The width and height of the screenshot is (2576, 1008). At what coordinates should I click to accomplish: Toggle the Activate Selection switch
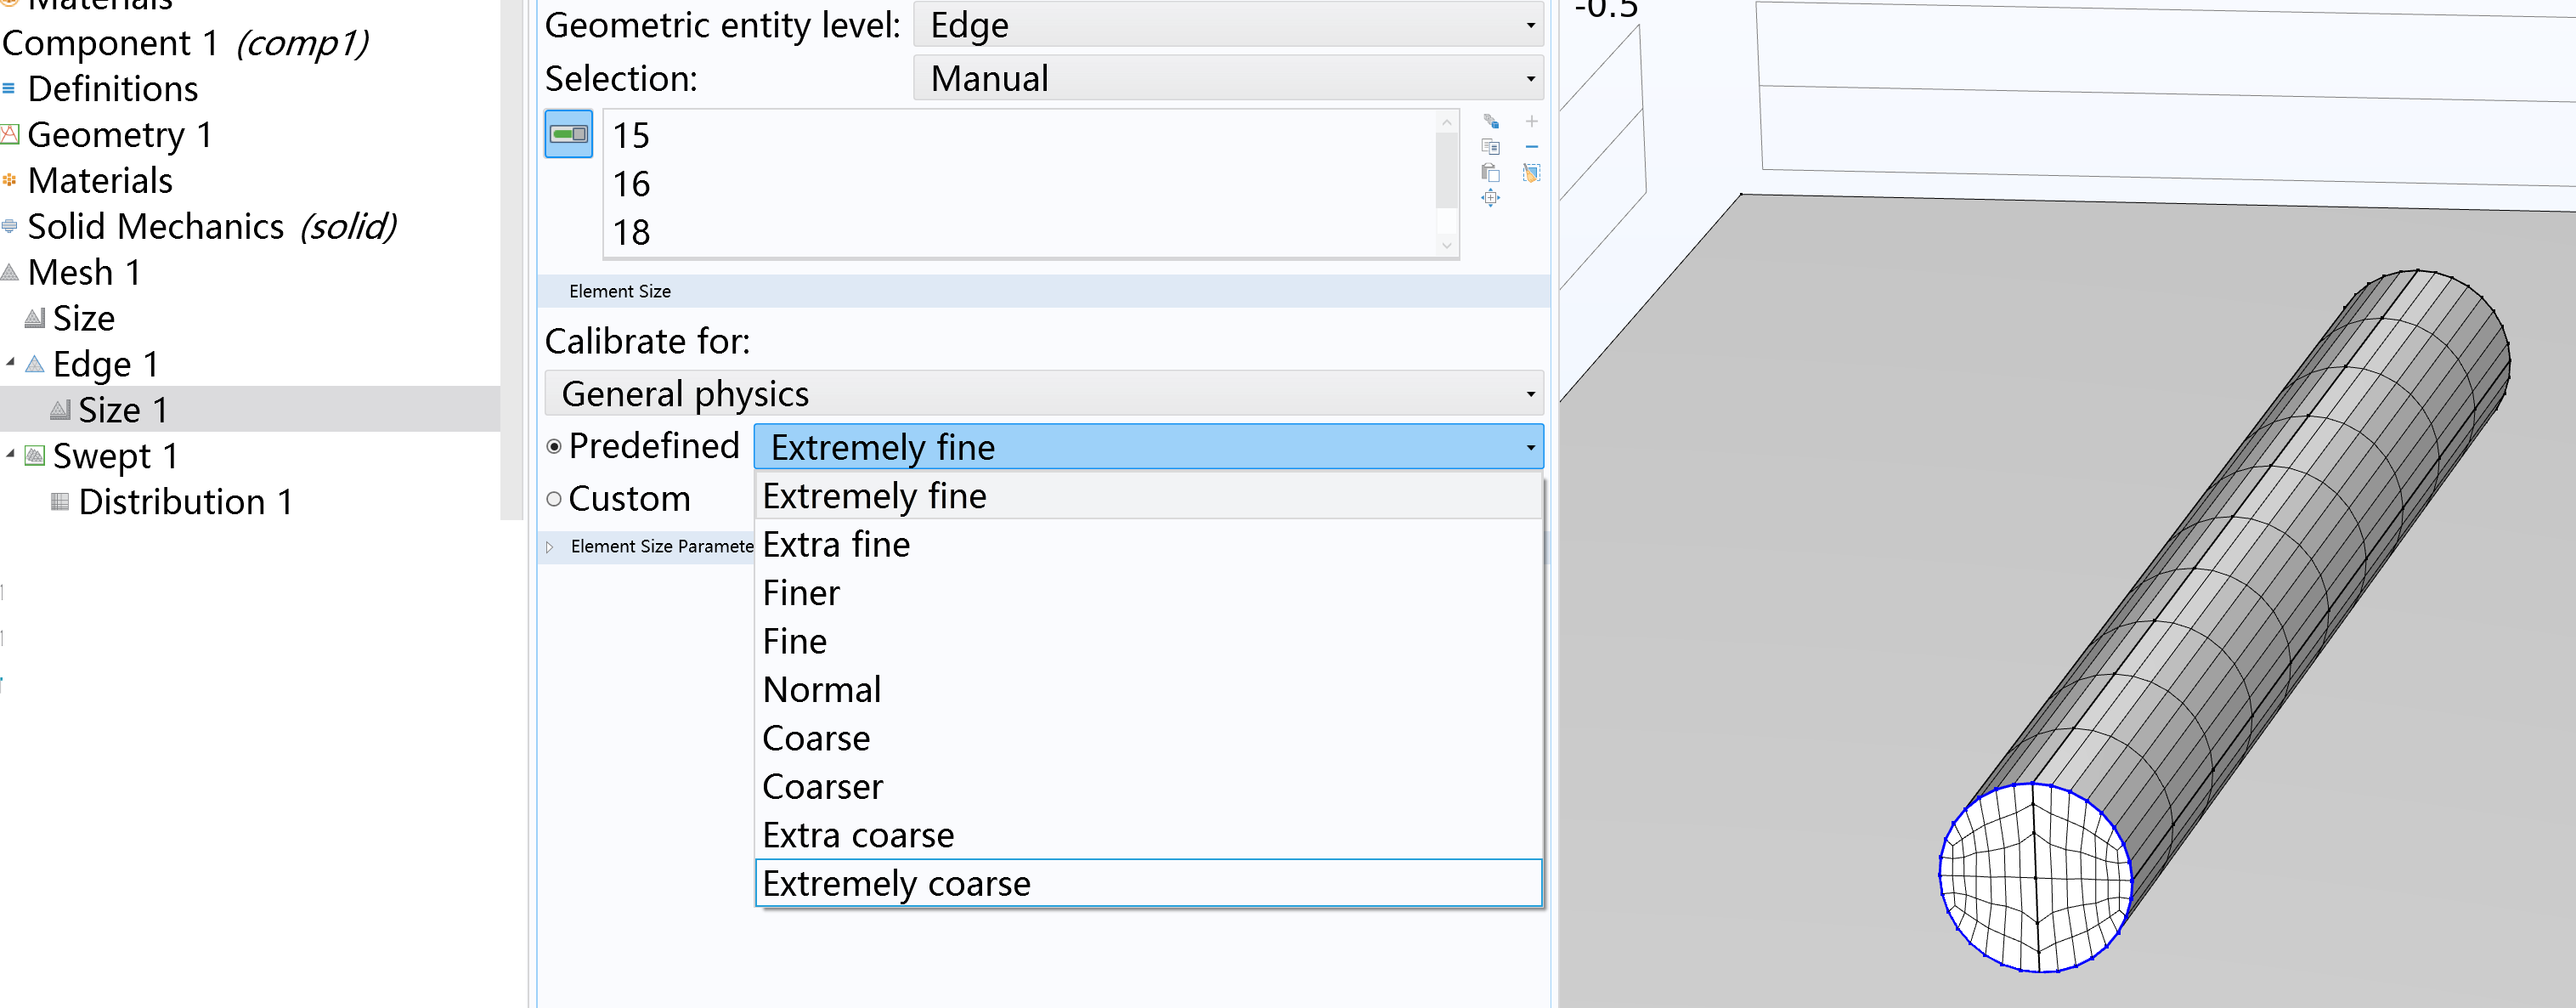click(568, 134)
